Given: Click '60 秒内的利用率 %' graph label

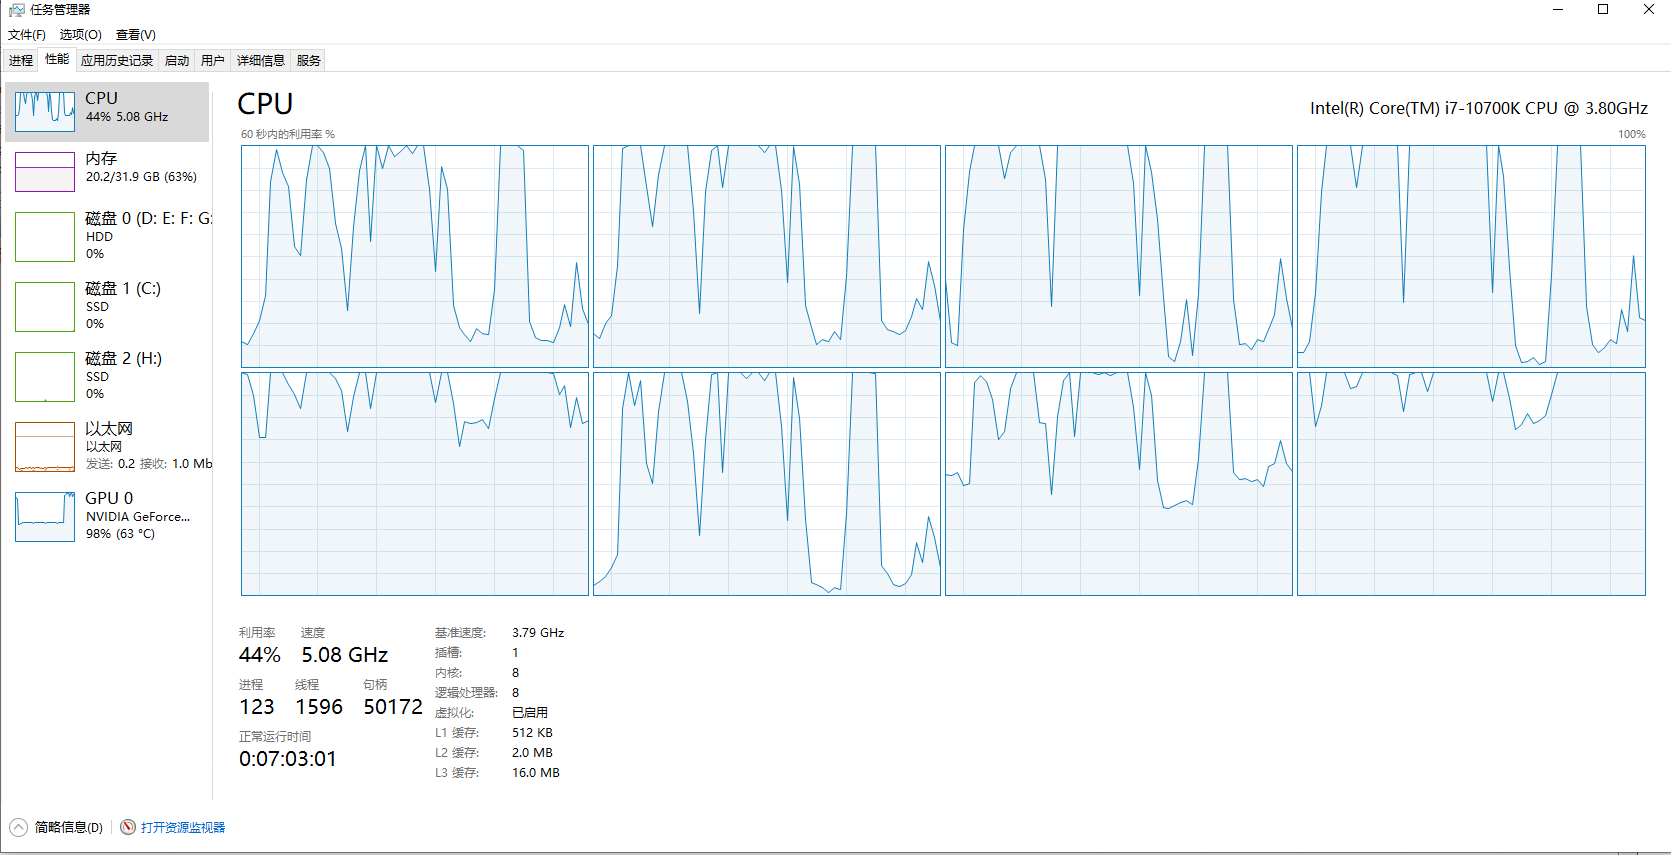Looking at the screenshot, I should (x=288, y=134).
